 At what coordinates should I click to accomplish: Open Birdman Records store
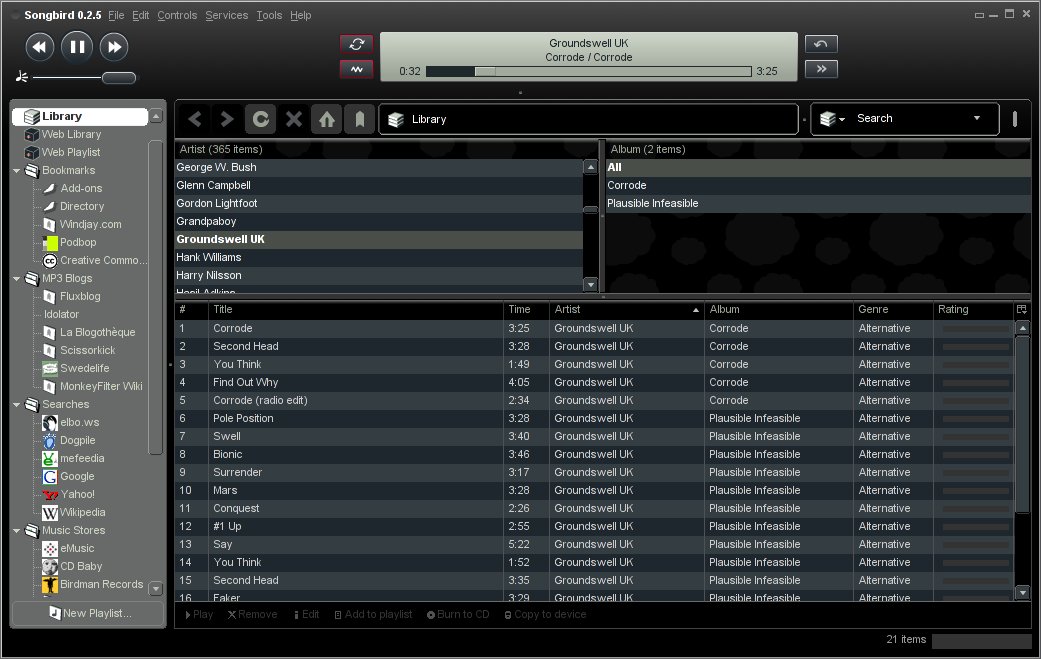[101, 584]
